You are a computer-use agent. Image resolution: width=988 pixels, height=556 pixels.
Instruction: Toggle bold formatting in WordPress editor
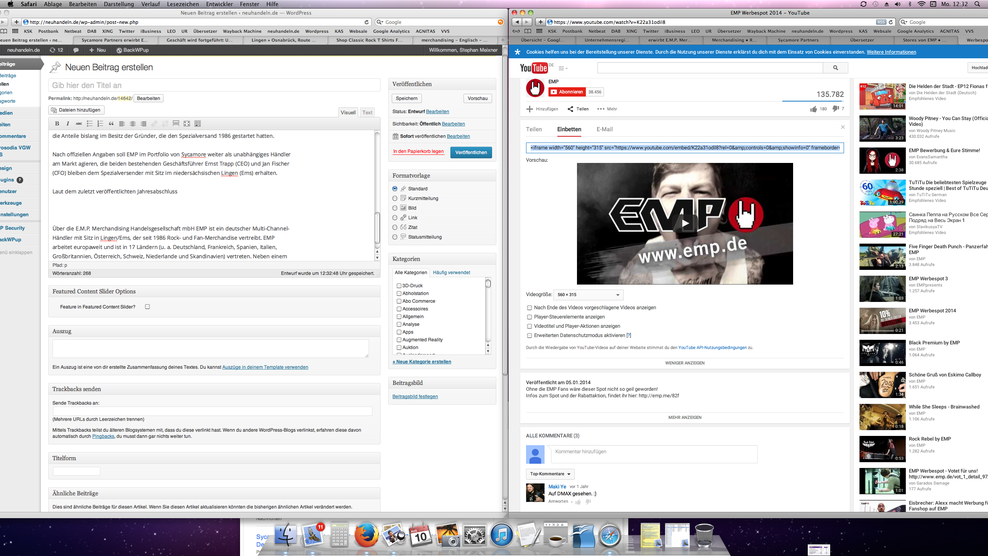(x=57, y=124)
